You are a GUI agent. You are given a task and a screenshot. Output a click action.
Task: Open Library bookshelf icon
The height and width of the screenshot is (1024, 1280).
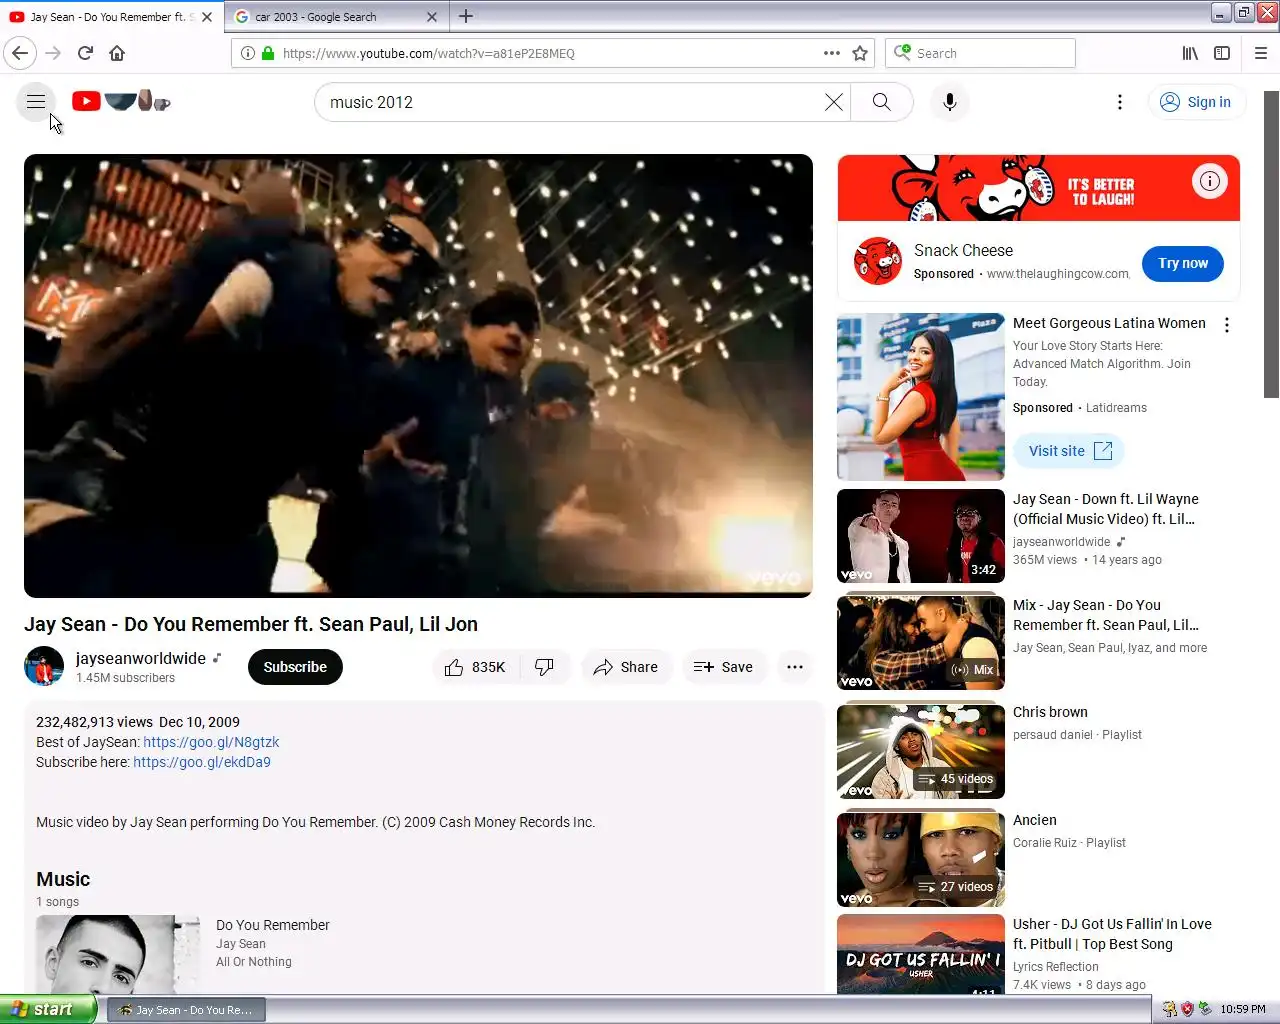coord(1190,53)
